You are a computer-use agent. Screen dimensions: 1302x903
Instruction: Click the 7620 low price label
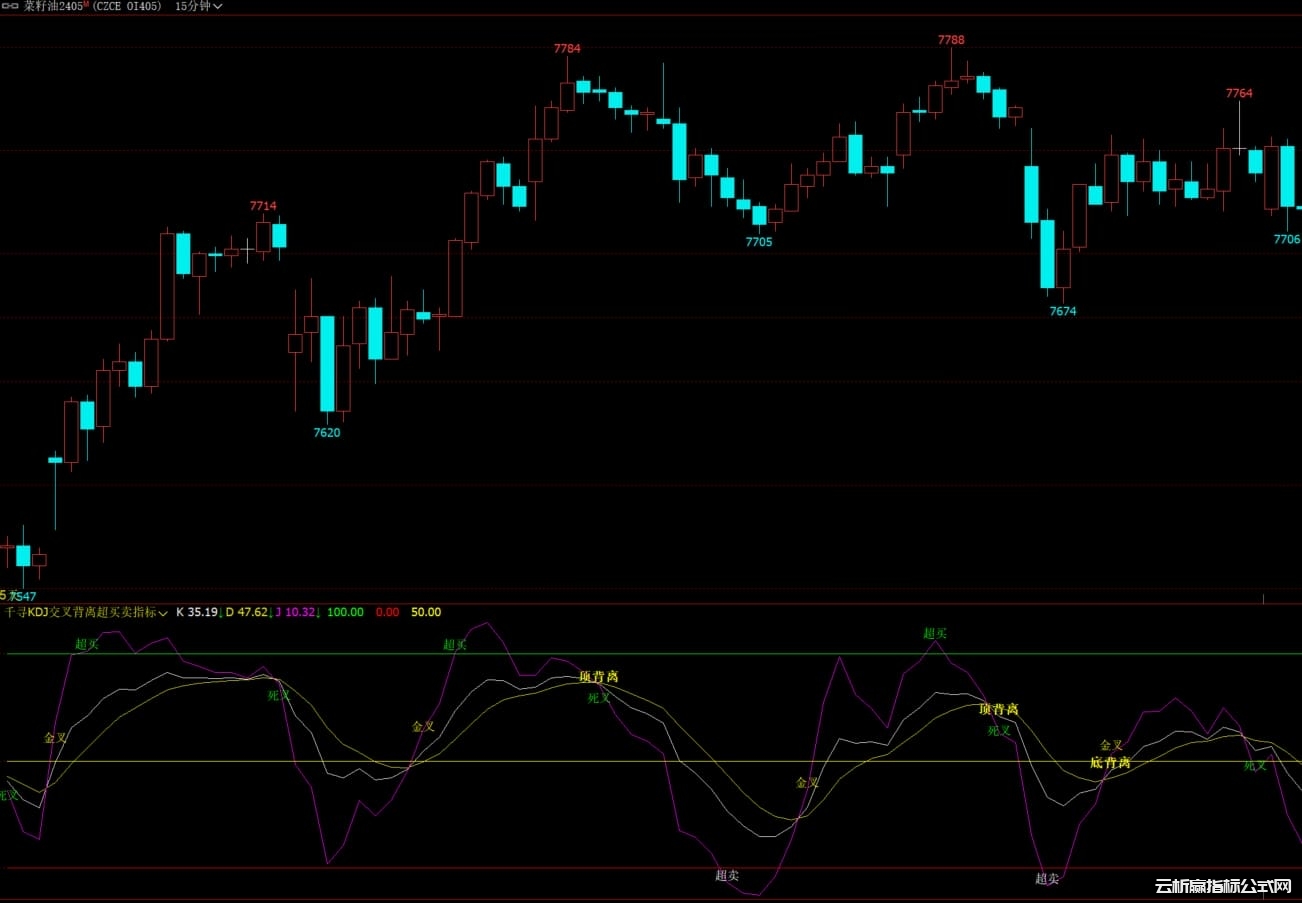(327, 433)
